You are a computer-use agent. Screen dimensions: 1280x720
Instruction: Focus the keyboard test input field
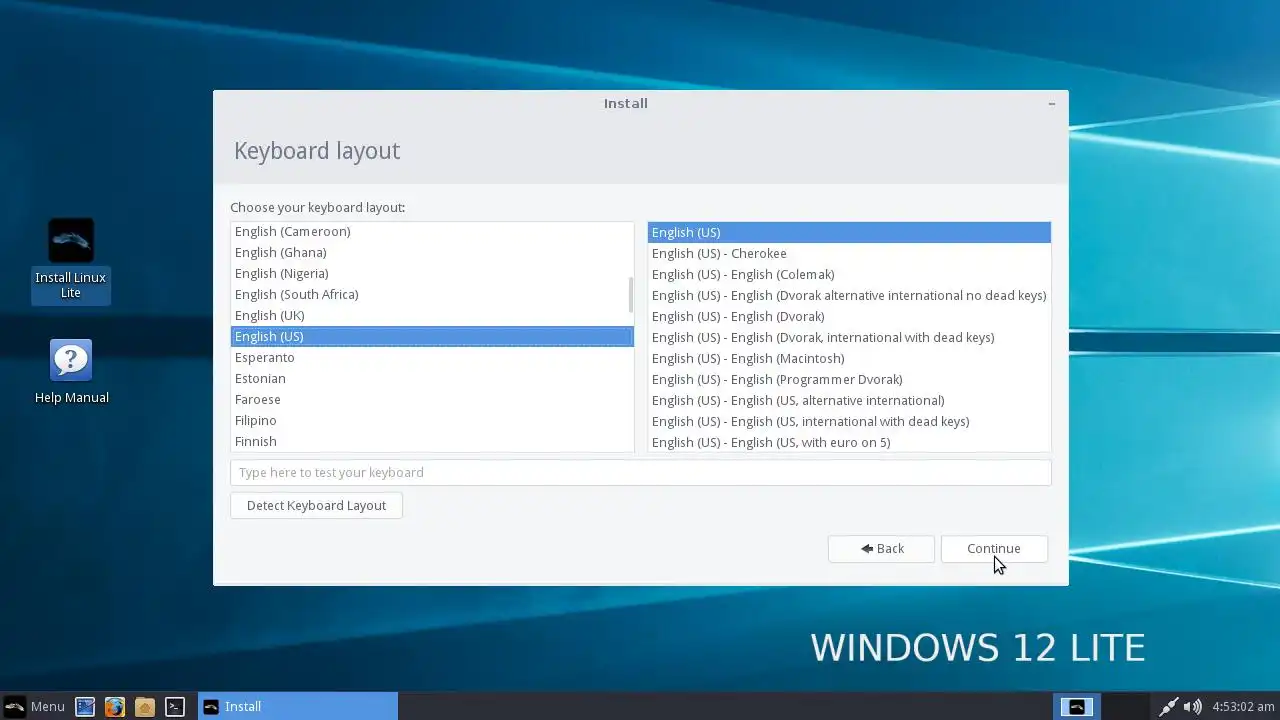click(640, 472)
